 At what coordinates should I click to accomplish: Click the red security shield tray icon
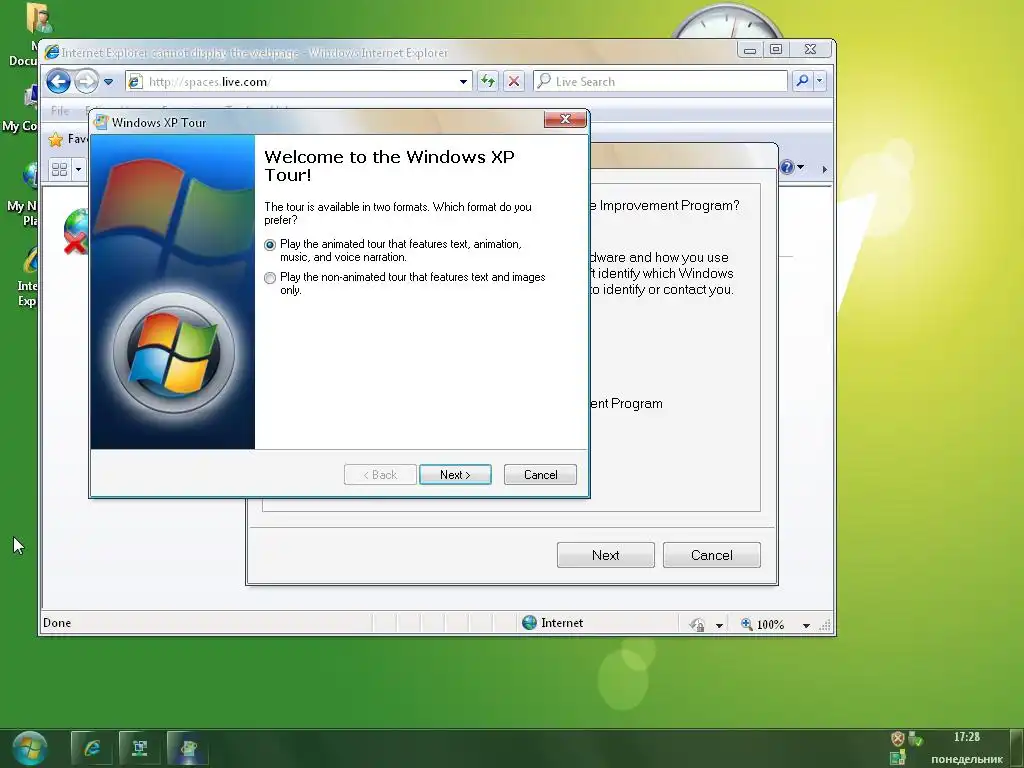[x=898, y=739]
